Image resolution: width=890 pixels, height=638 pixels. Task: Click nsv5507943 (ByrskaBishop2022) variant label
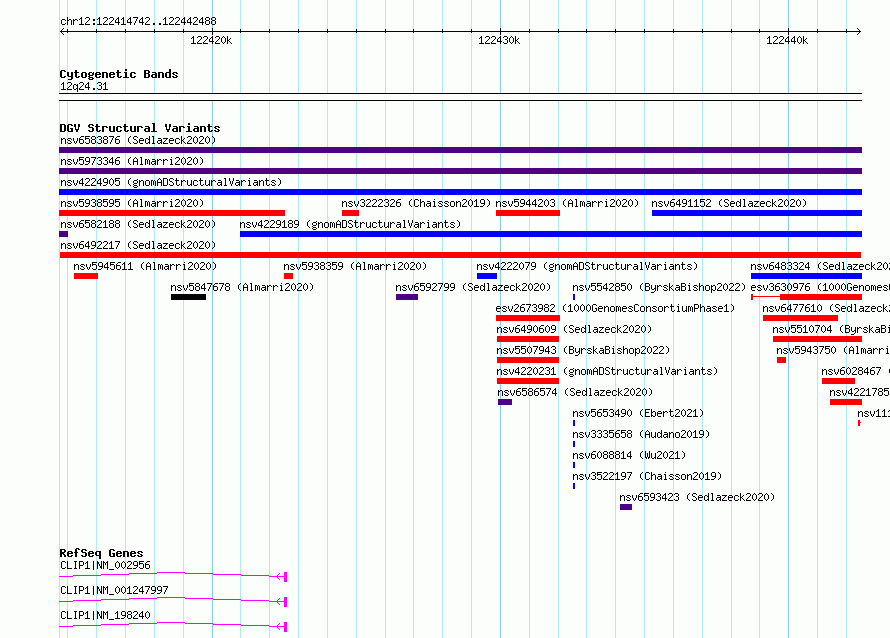pos(583,350)
